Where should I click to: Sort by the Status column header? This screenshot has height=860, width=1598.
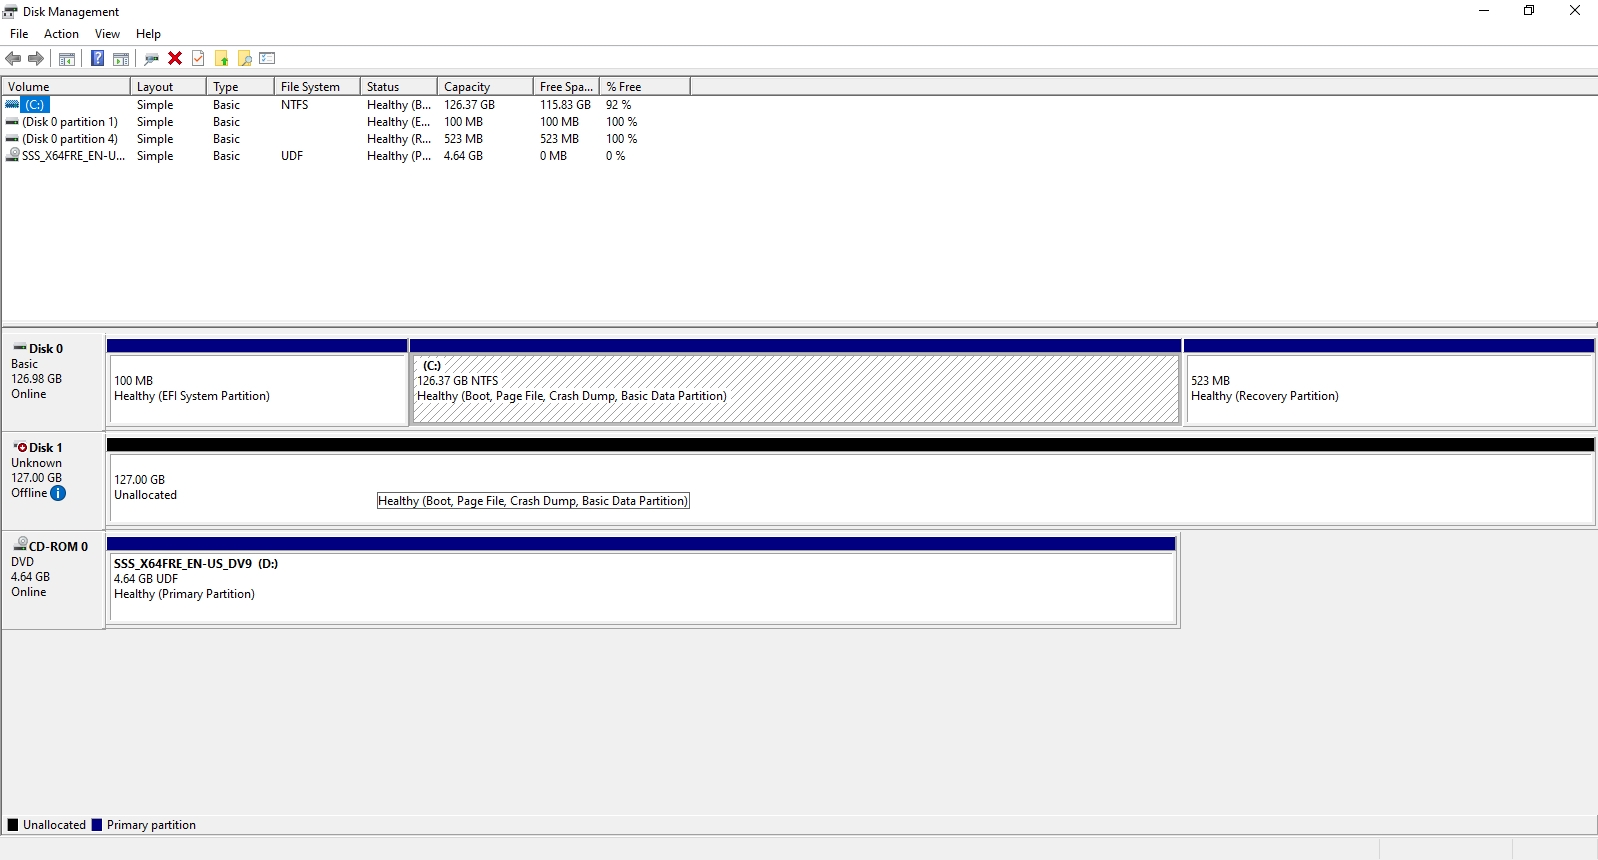pyautogui.click(x=399, y=87)
